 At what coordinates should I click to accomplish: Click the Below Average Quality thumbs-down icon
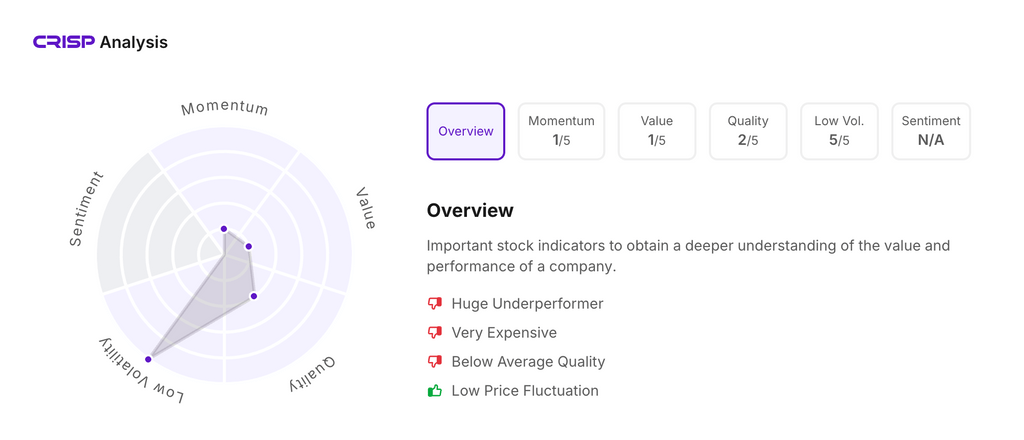point(434,361)
